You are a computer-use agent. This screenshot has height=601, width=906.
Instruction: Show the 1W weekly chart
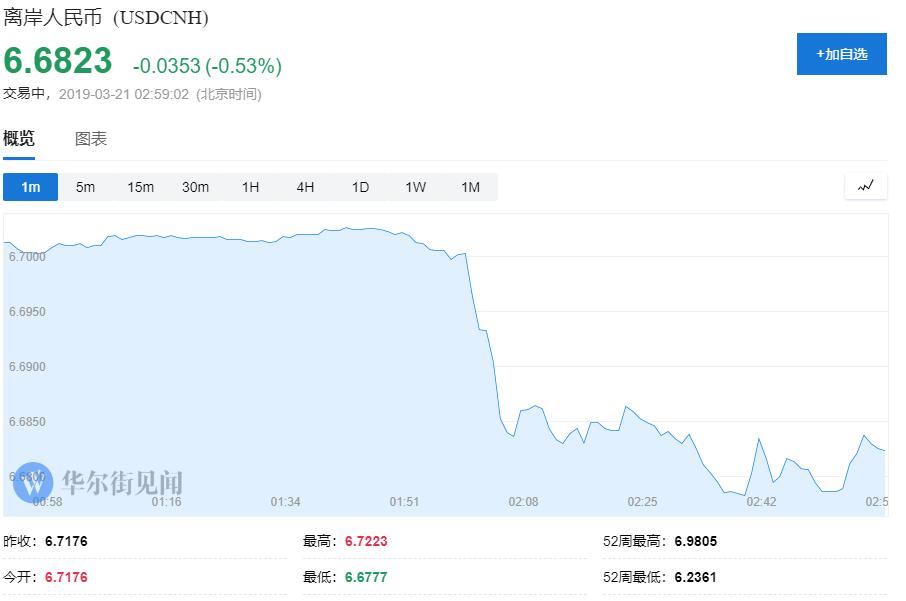415,187
